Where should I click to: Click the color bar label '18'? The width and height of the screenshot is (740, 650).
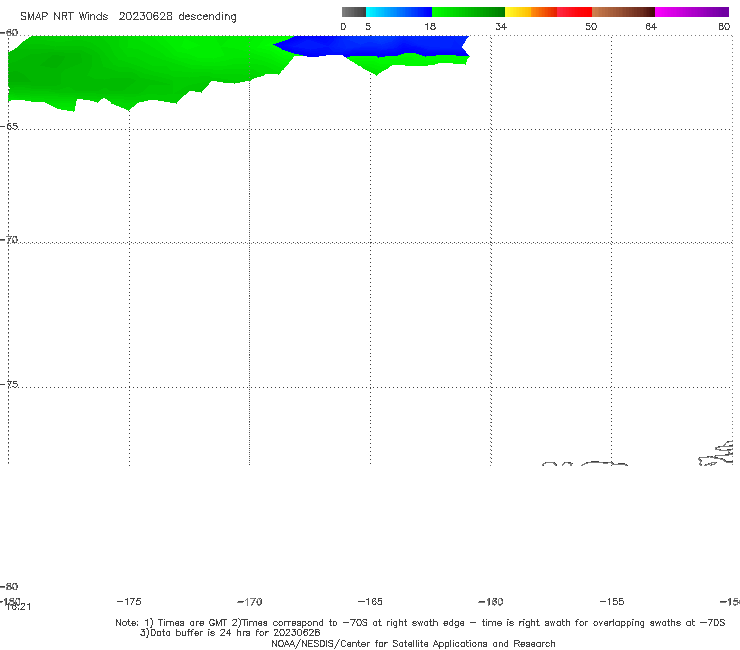pos(430,26)
